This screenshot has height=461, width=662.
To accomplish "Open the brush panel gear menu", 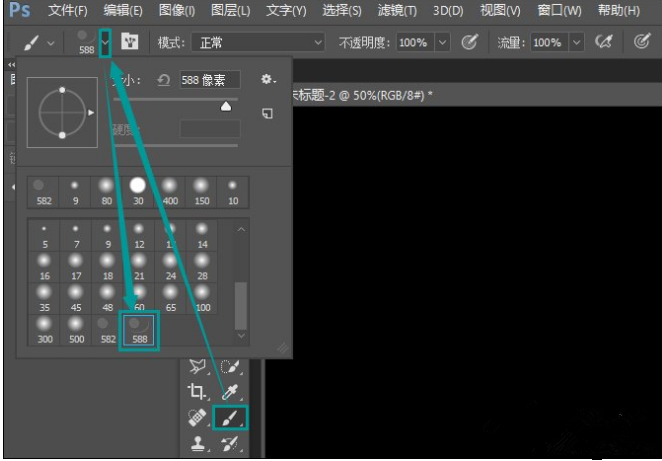I will point(268,79).
